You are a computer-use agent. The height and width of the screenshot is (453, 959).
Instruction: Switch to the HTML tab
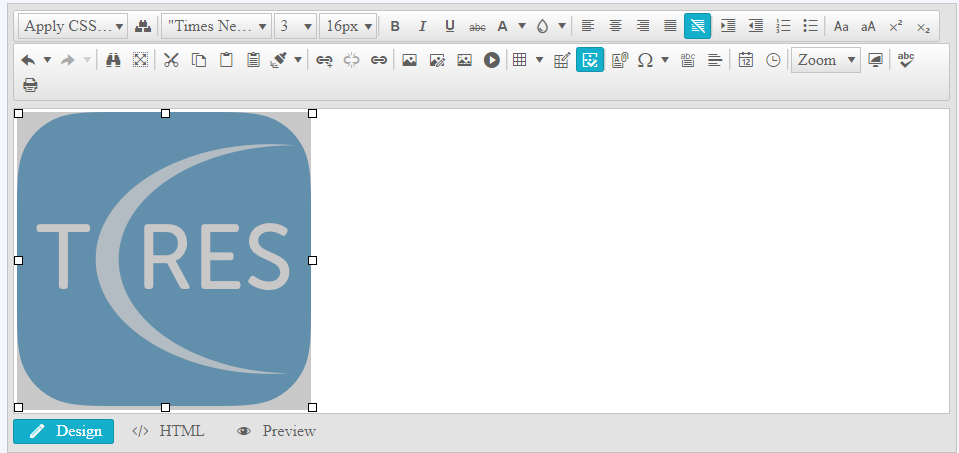(168, 431)
